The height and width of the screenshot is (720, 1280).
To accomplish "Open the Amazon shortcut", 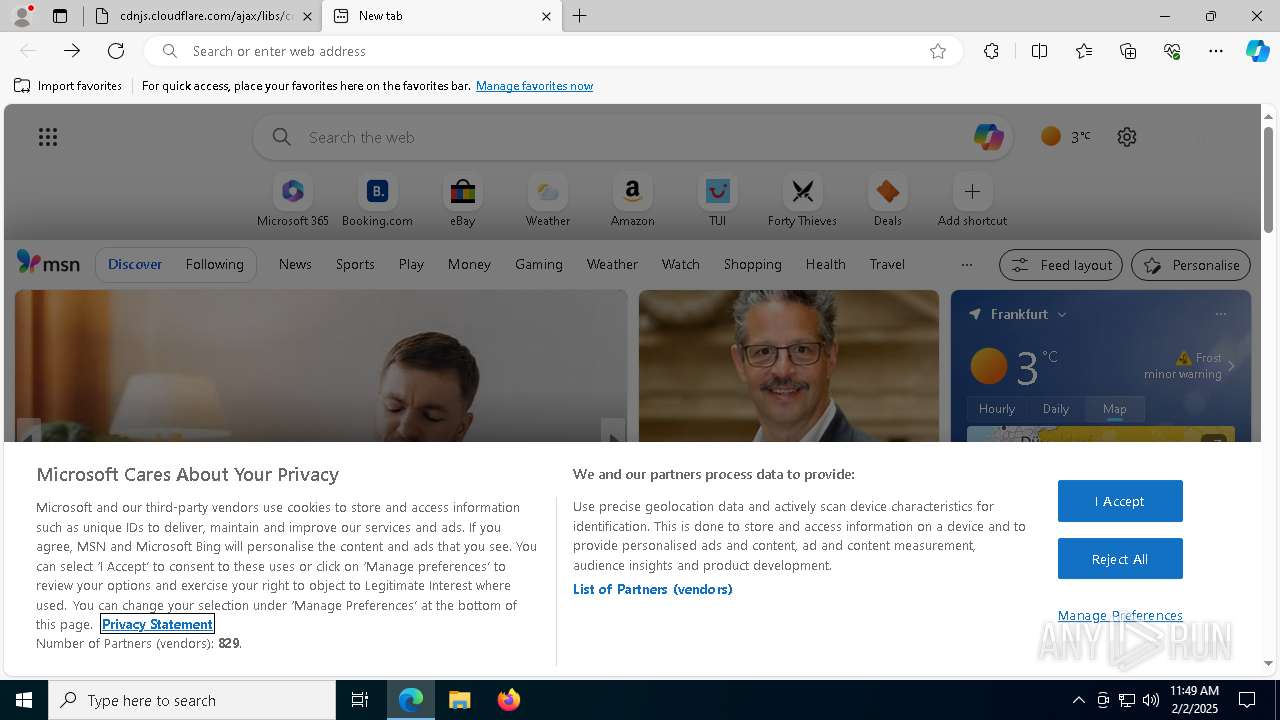I will click(632, 201).
